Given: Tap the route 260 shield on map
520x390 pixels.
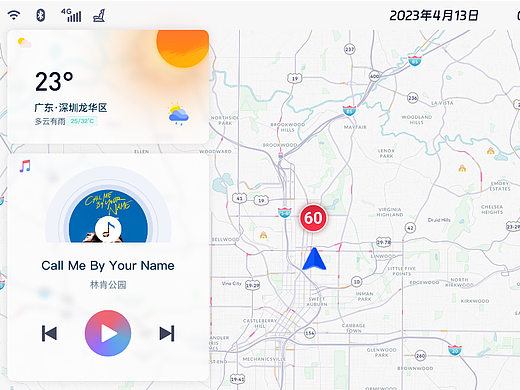Looking at the screenshot, I should click(x=421, y=356).
